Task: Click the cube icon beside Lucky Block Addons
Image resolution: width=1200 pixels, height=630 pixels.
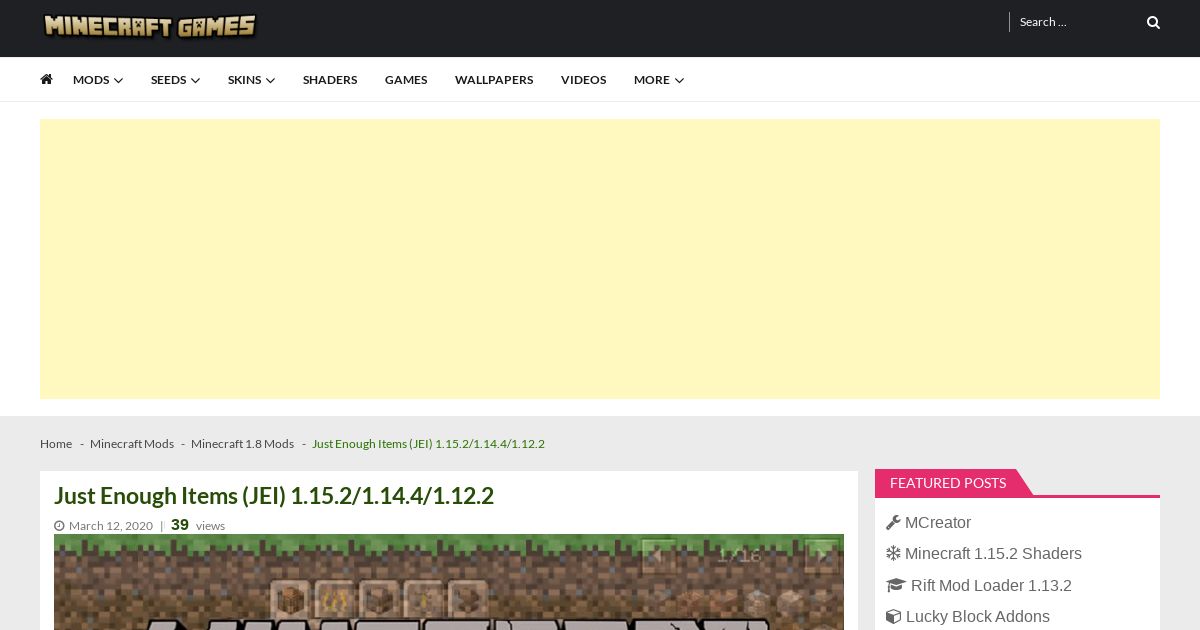Action: 893,616
